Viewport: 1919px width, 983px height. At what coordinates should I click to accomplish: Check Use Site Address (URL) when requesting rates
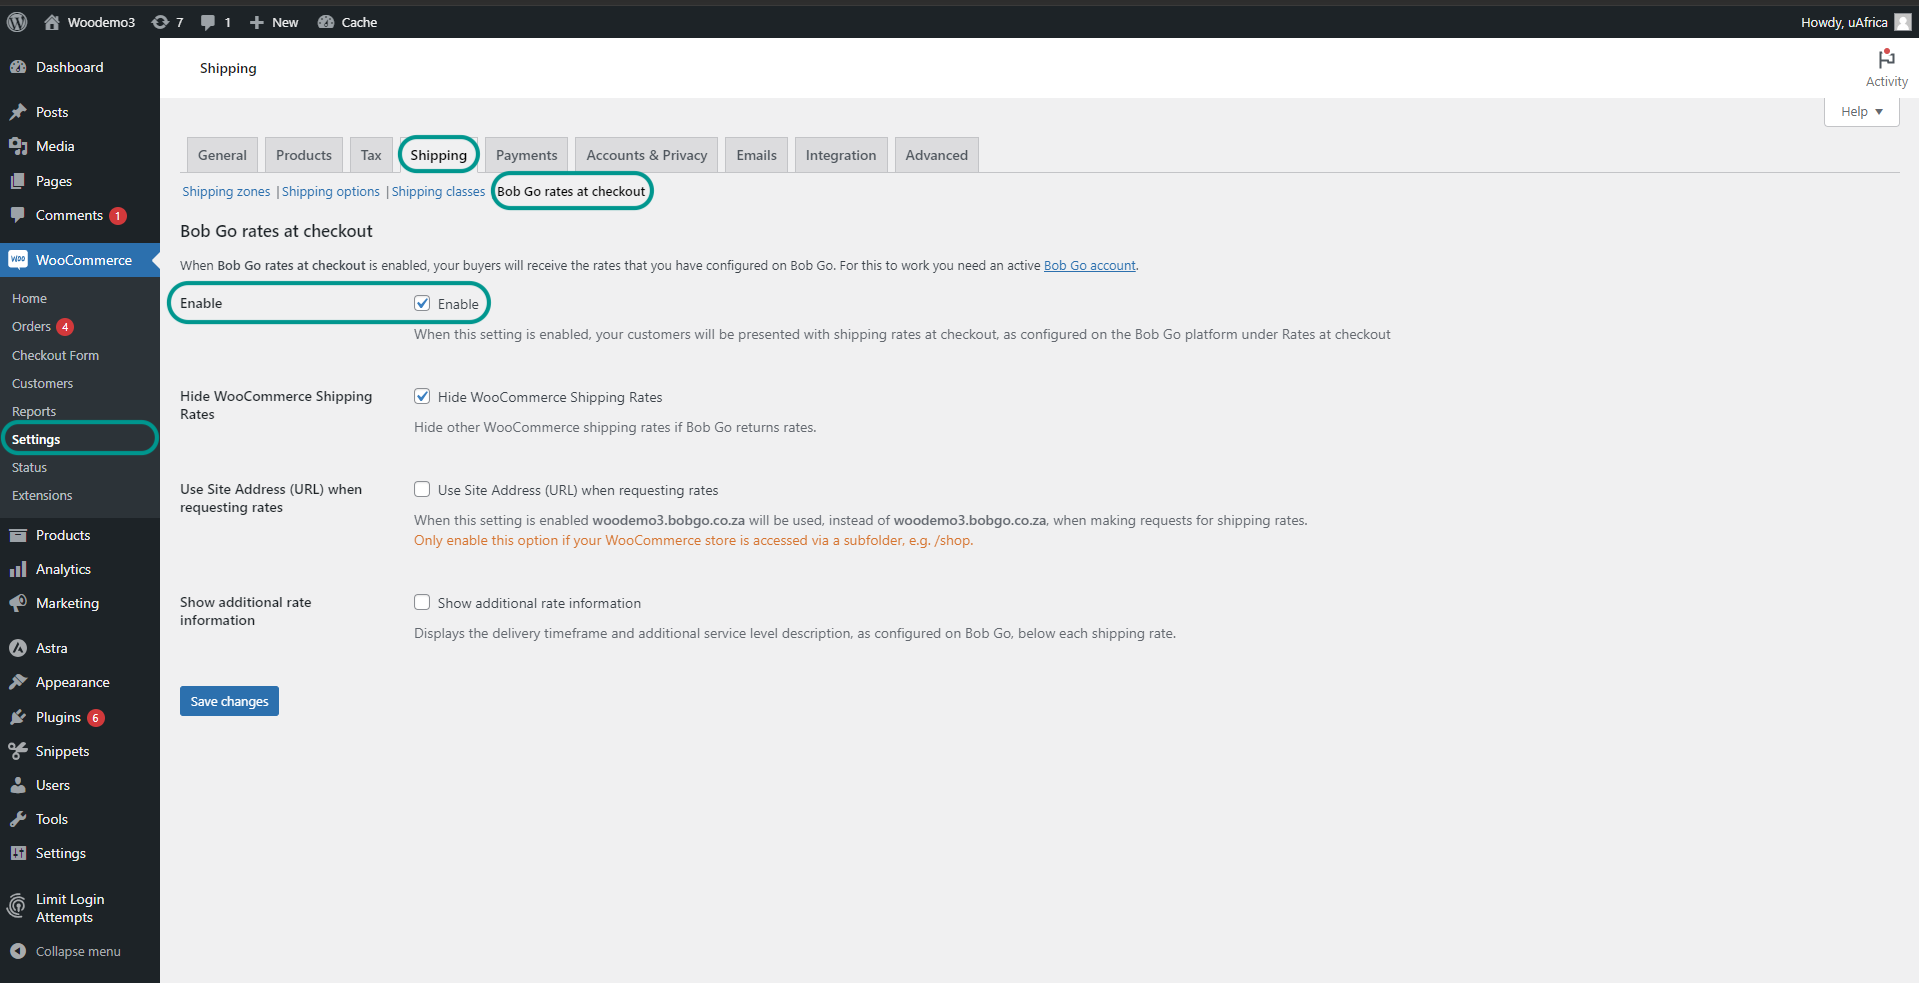[x=422, y=489]
